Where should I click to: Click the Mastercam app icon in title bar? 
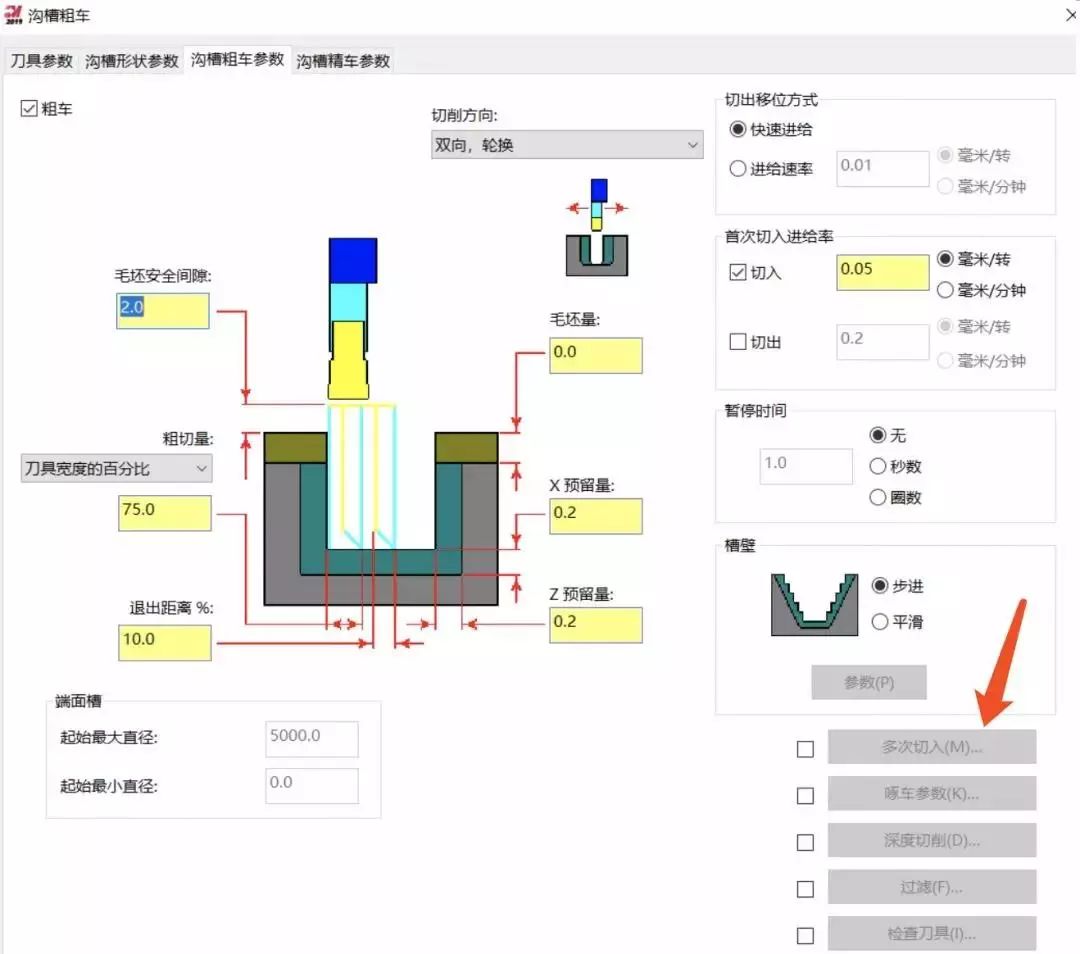pyautogui.click(x=14, y=14)
